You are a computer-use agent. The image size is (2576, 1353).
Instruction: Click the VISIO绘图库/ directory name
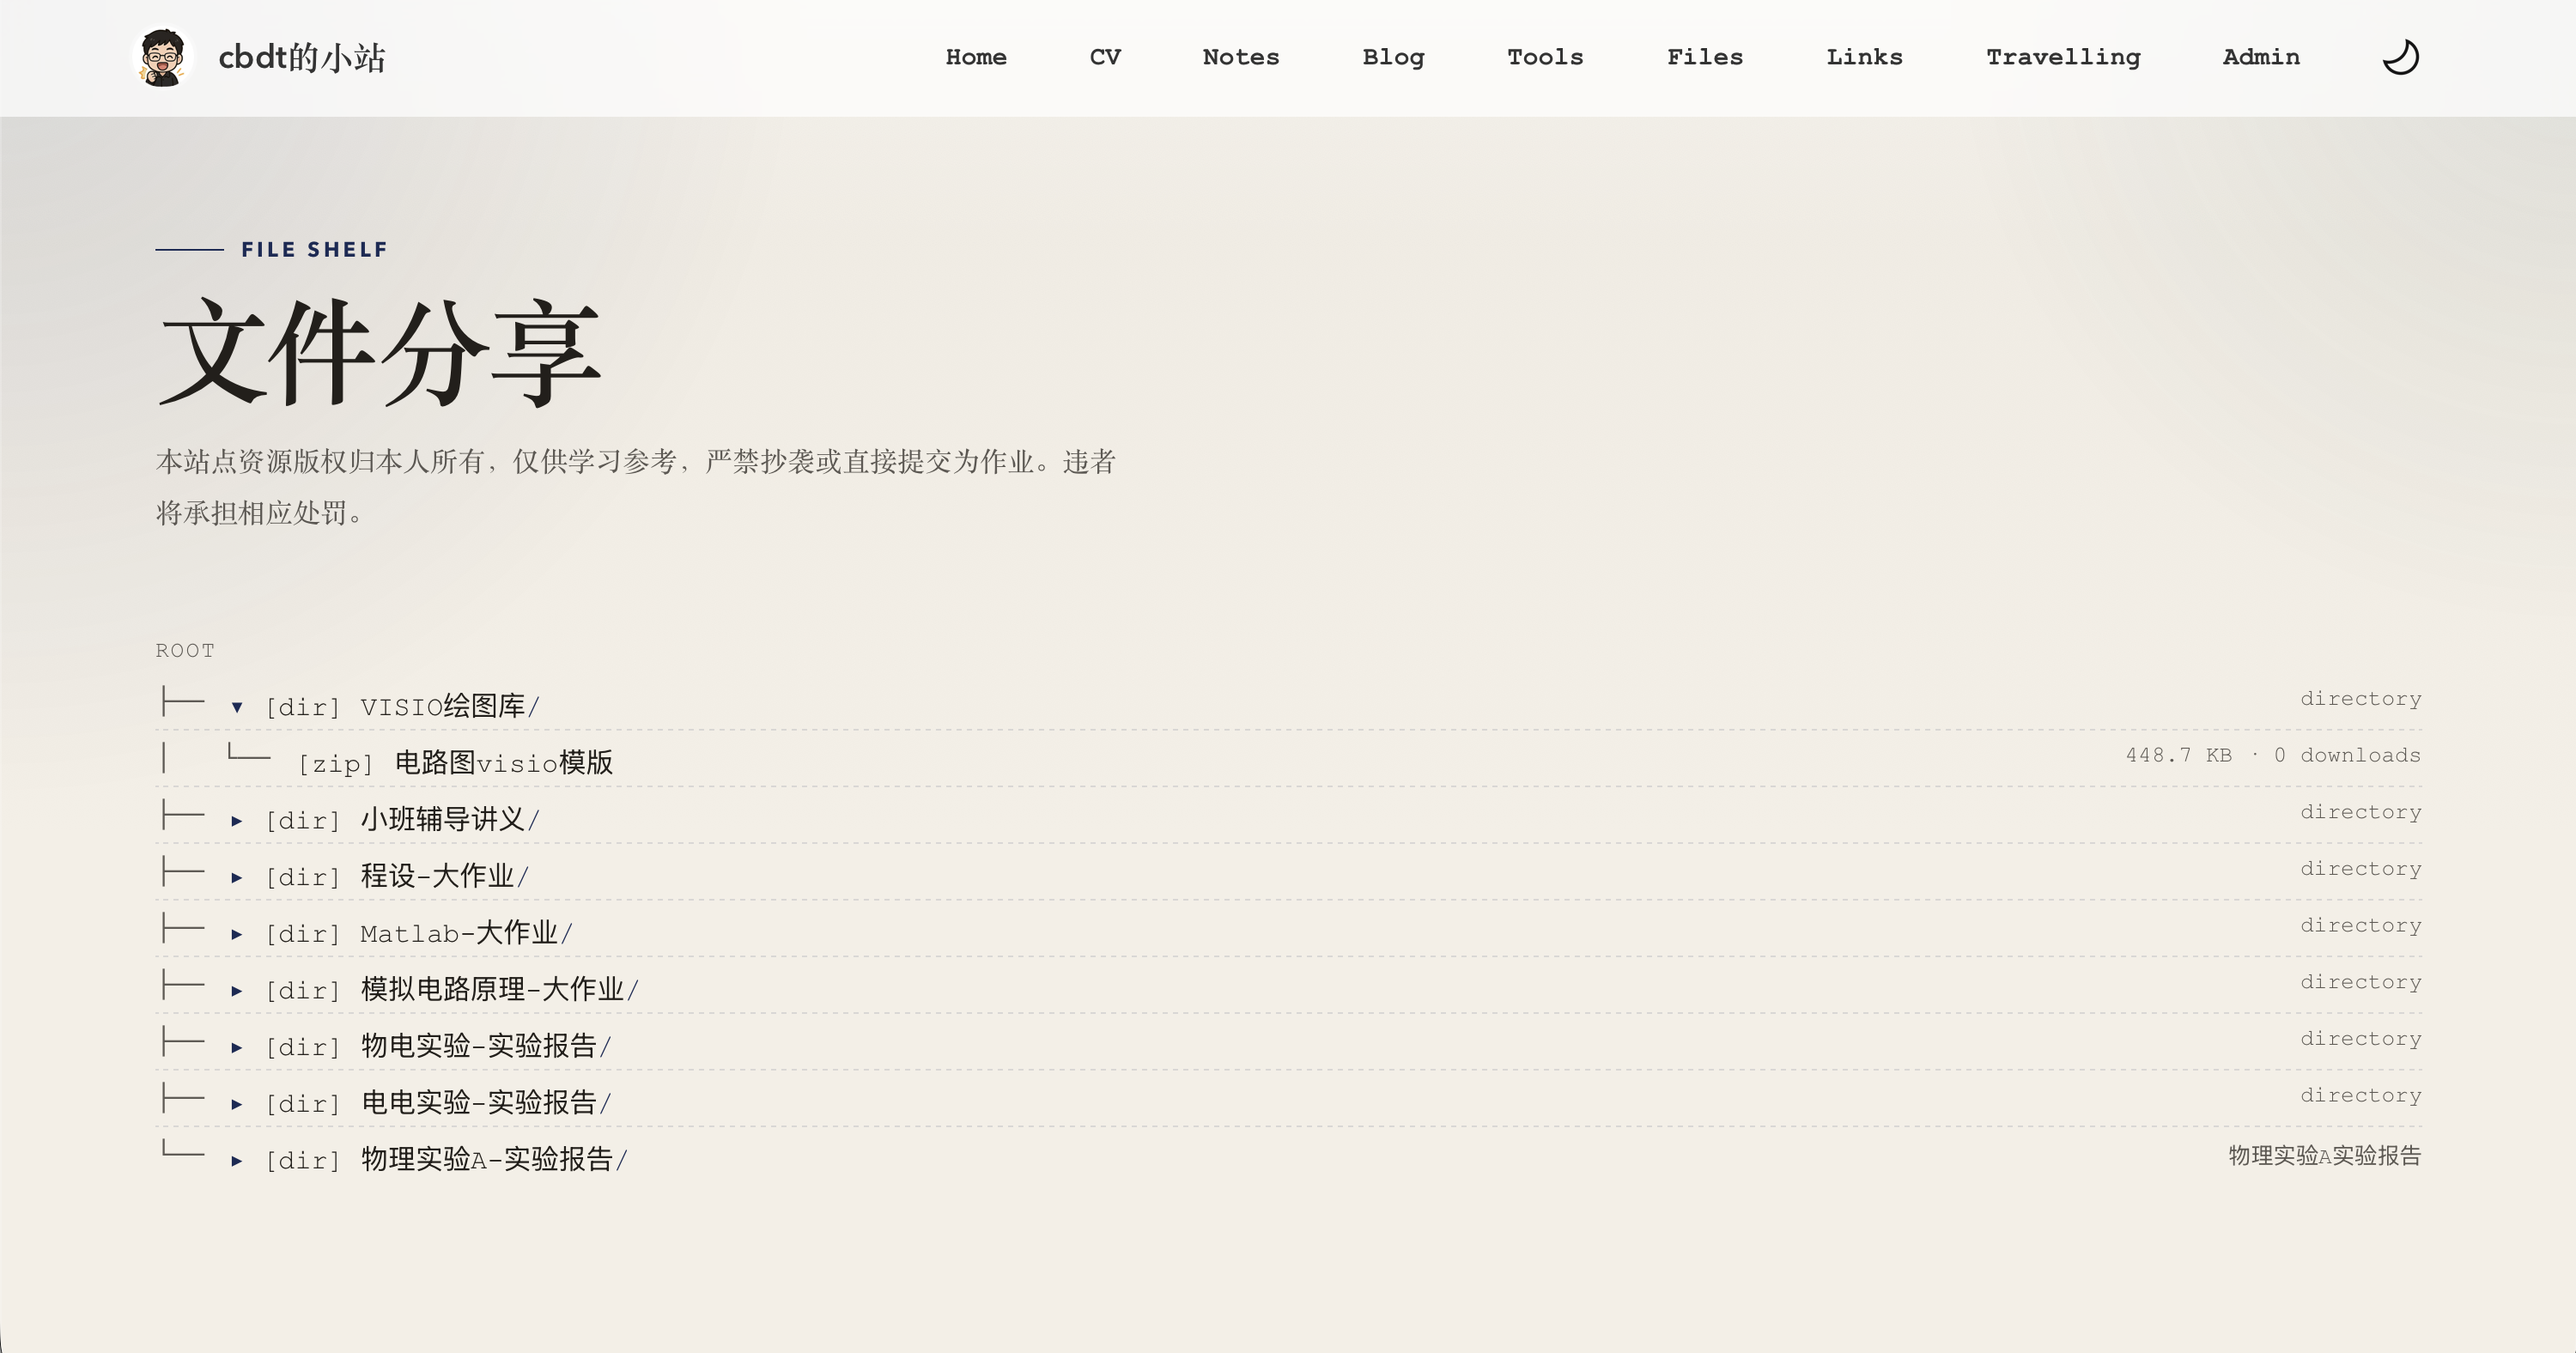[450, 706]
